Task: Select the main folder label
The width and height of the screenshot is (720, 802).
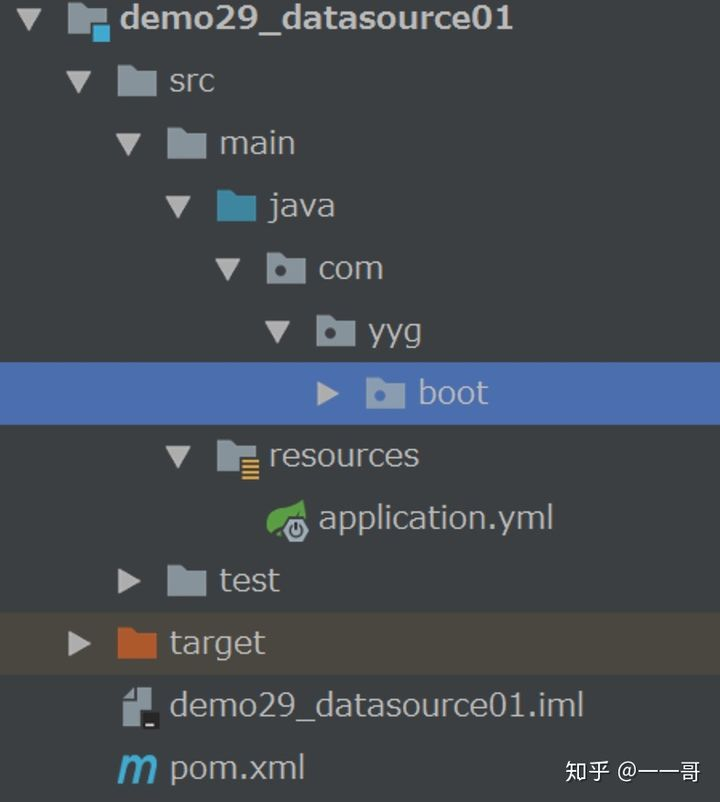Action: pyautogui.click(x=257, y=143)
